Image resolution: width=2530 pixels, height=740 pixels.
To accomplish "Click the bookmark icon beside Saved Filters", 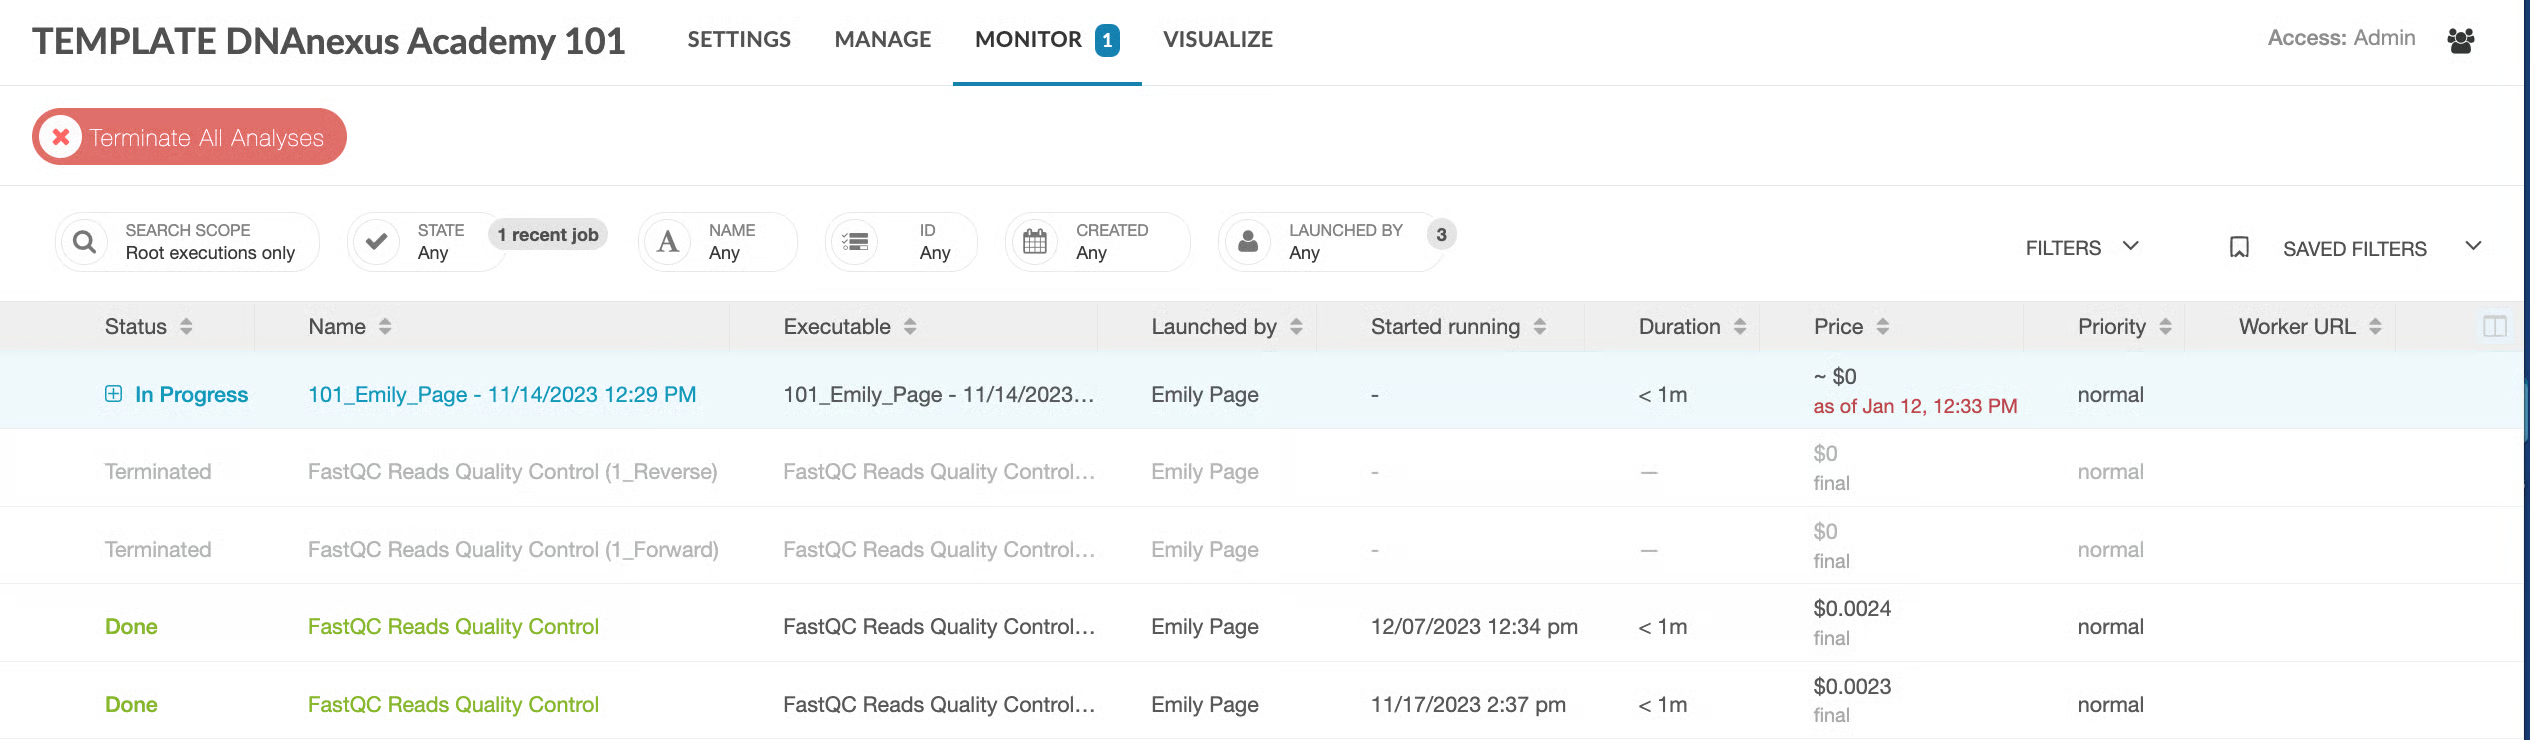I will pos(2239,248).
